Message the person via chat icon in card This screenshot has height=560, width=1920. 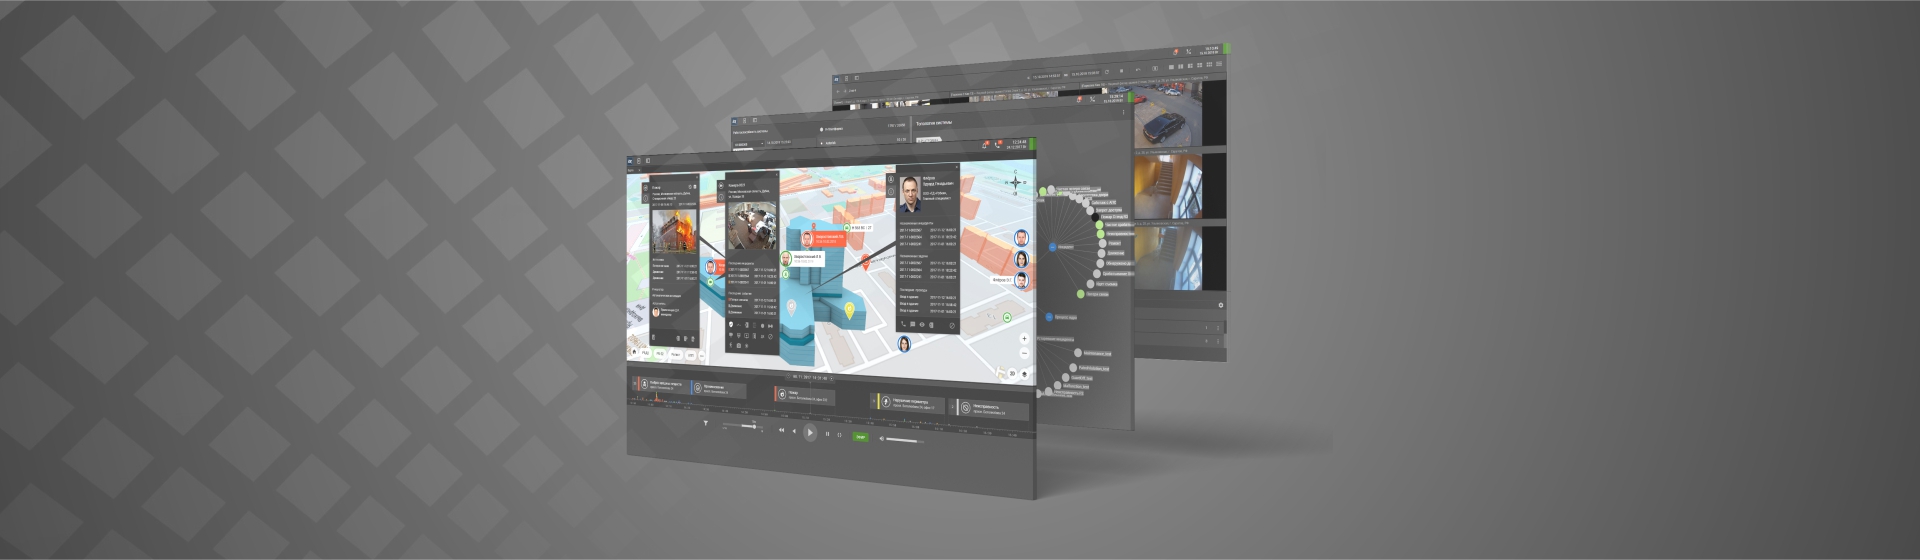click(x=913, y=324)
